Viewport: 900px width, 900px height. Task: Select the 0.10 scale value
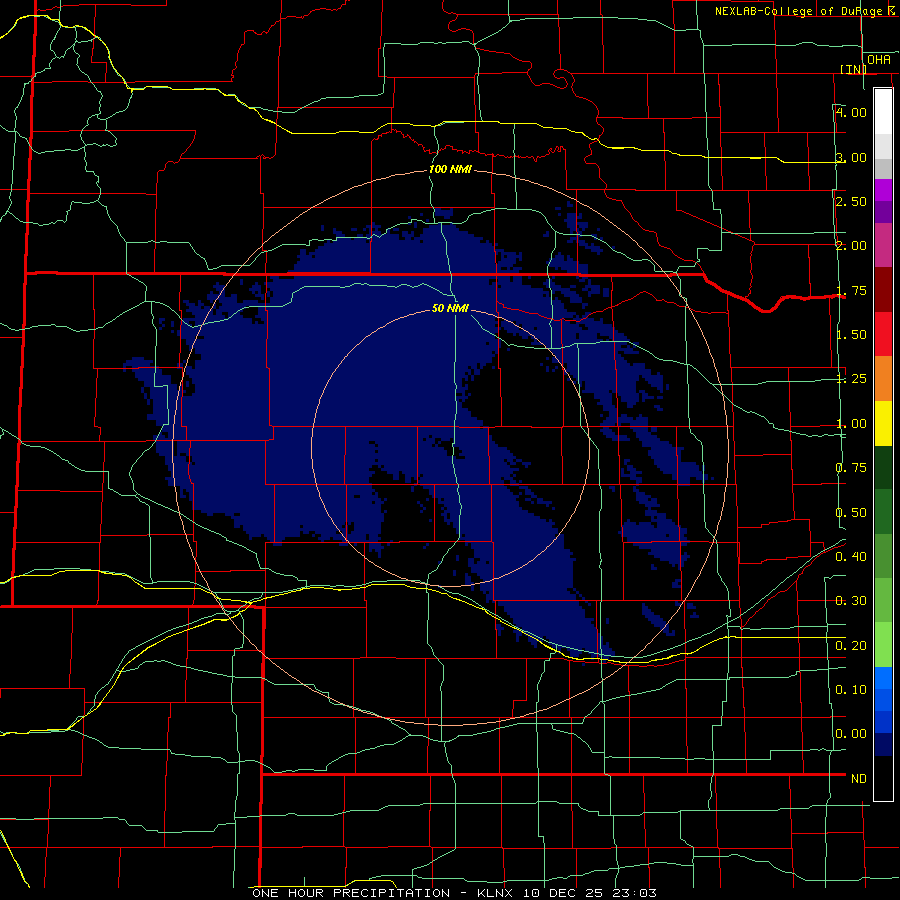coord(851,690)
